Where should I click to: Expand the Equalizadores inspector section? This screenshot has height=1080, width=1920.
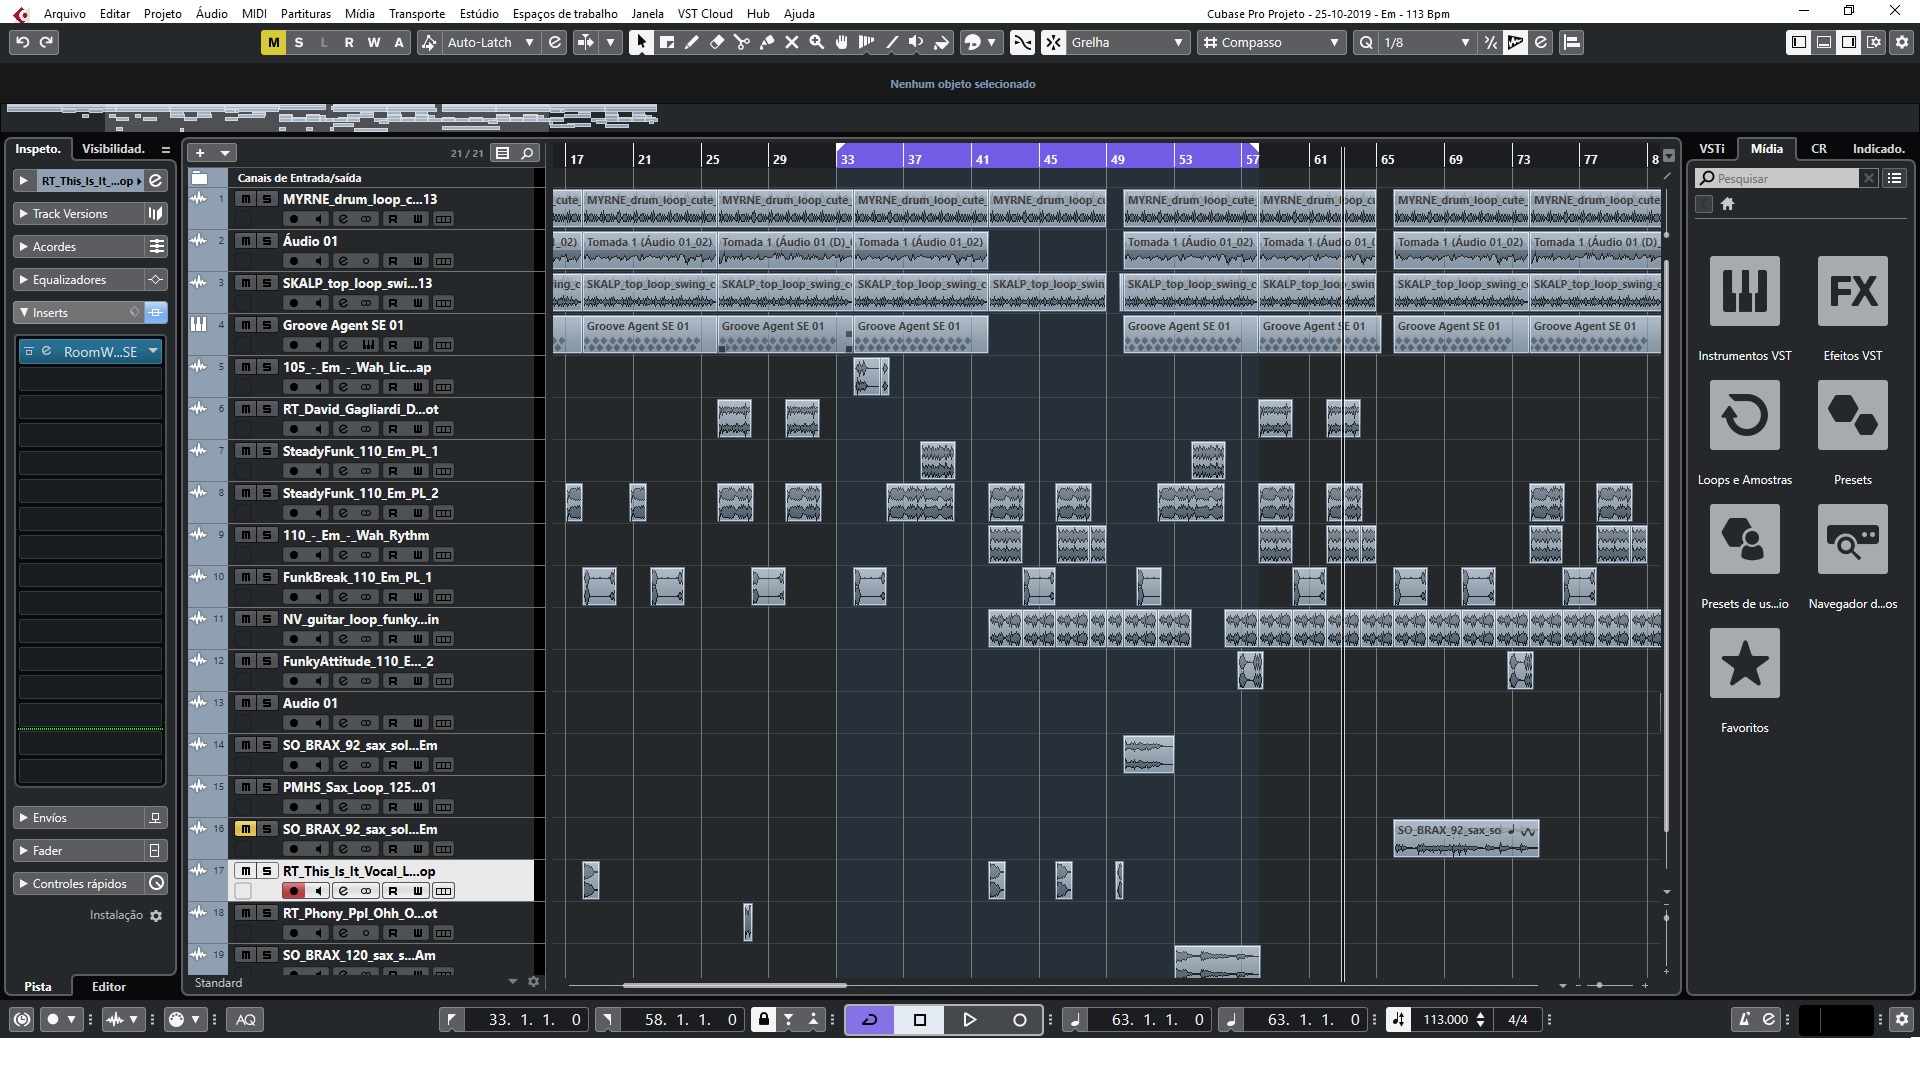(x=69, y=280)
